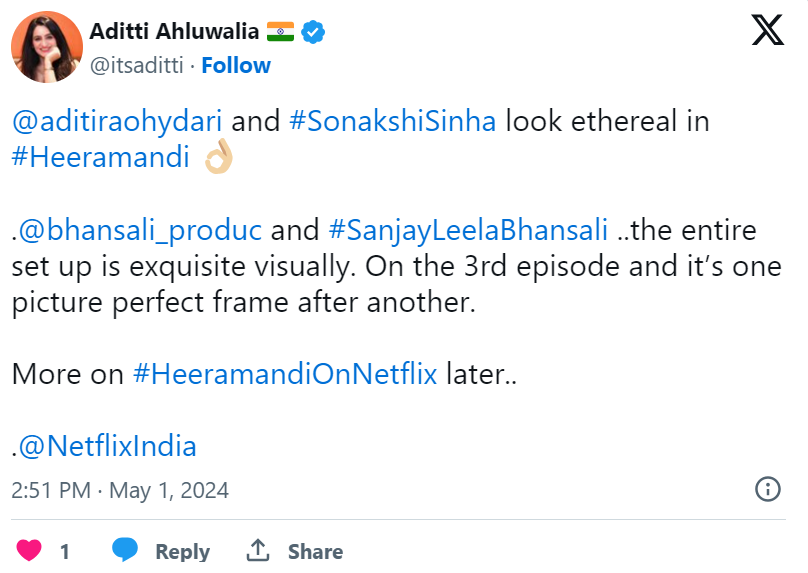
Task: Visit the @NetflixIndia profile mention
Action: (x=108, y=446)
